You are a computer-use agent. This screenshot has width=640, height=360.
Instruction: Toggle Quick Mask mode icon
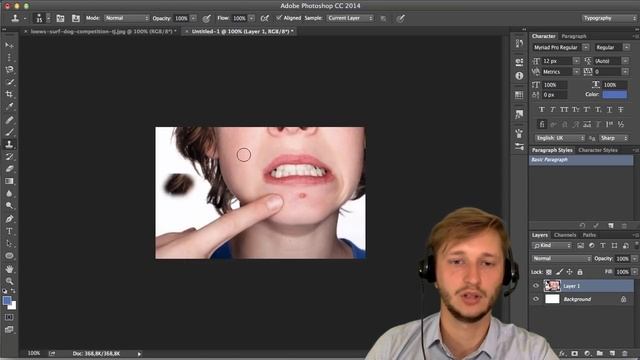click(9, 317)
